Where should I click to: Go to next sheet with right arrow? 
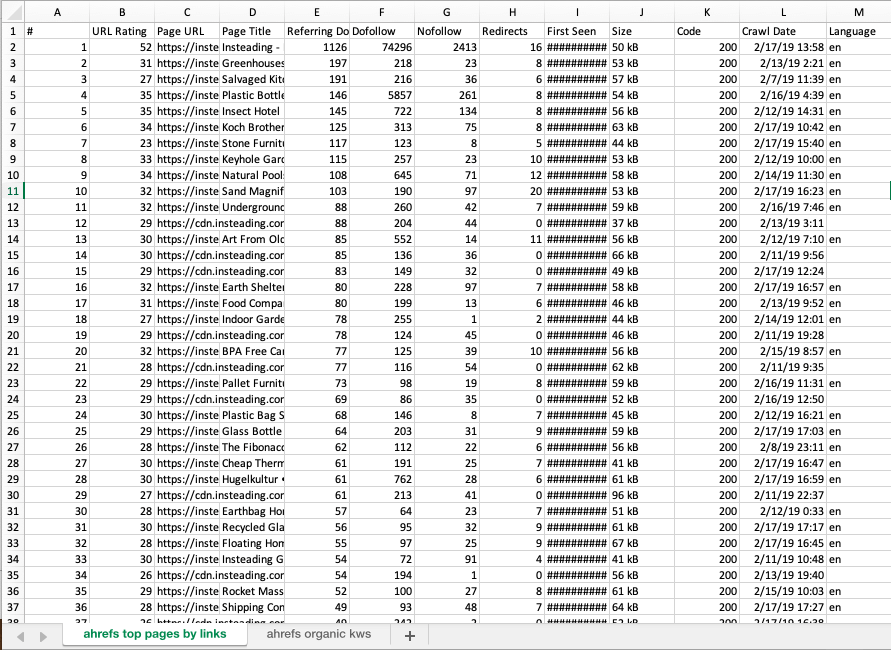tap(43, 636)
